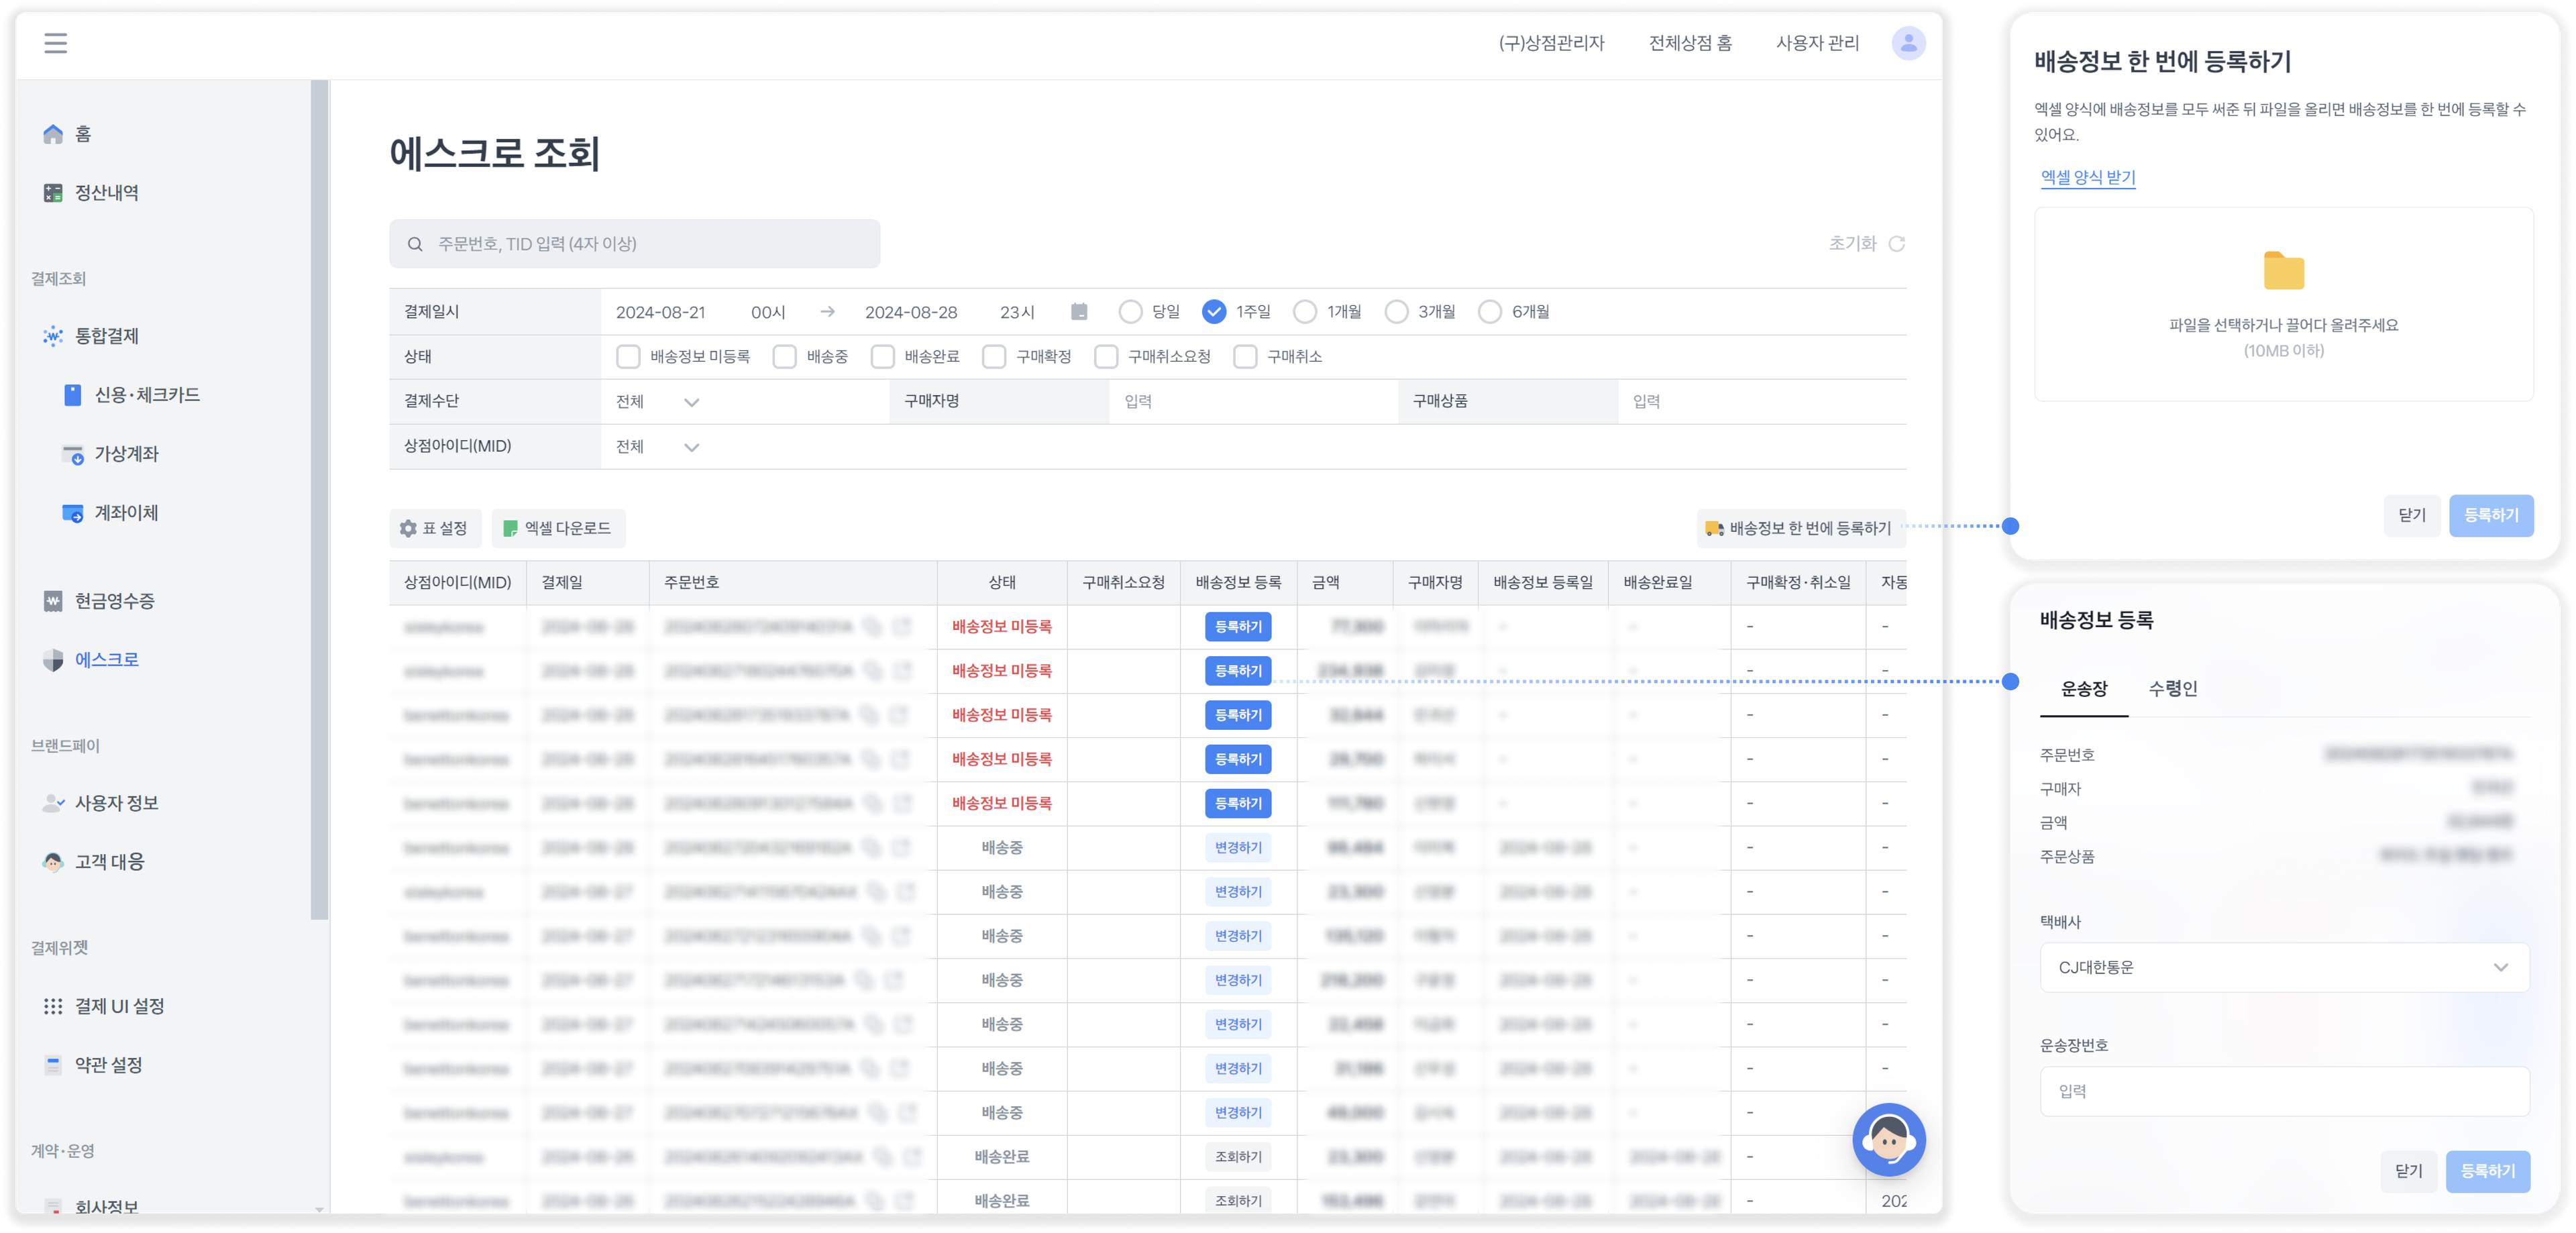Click the user profile avatar icon
The height and width of the screenshot is (1233, 2576).
pos(1908,43)
